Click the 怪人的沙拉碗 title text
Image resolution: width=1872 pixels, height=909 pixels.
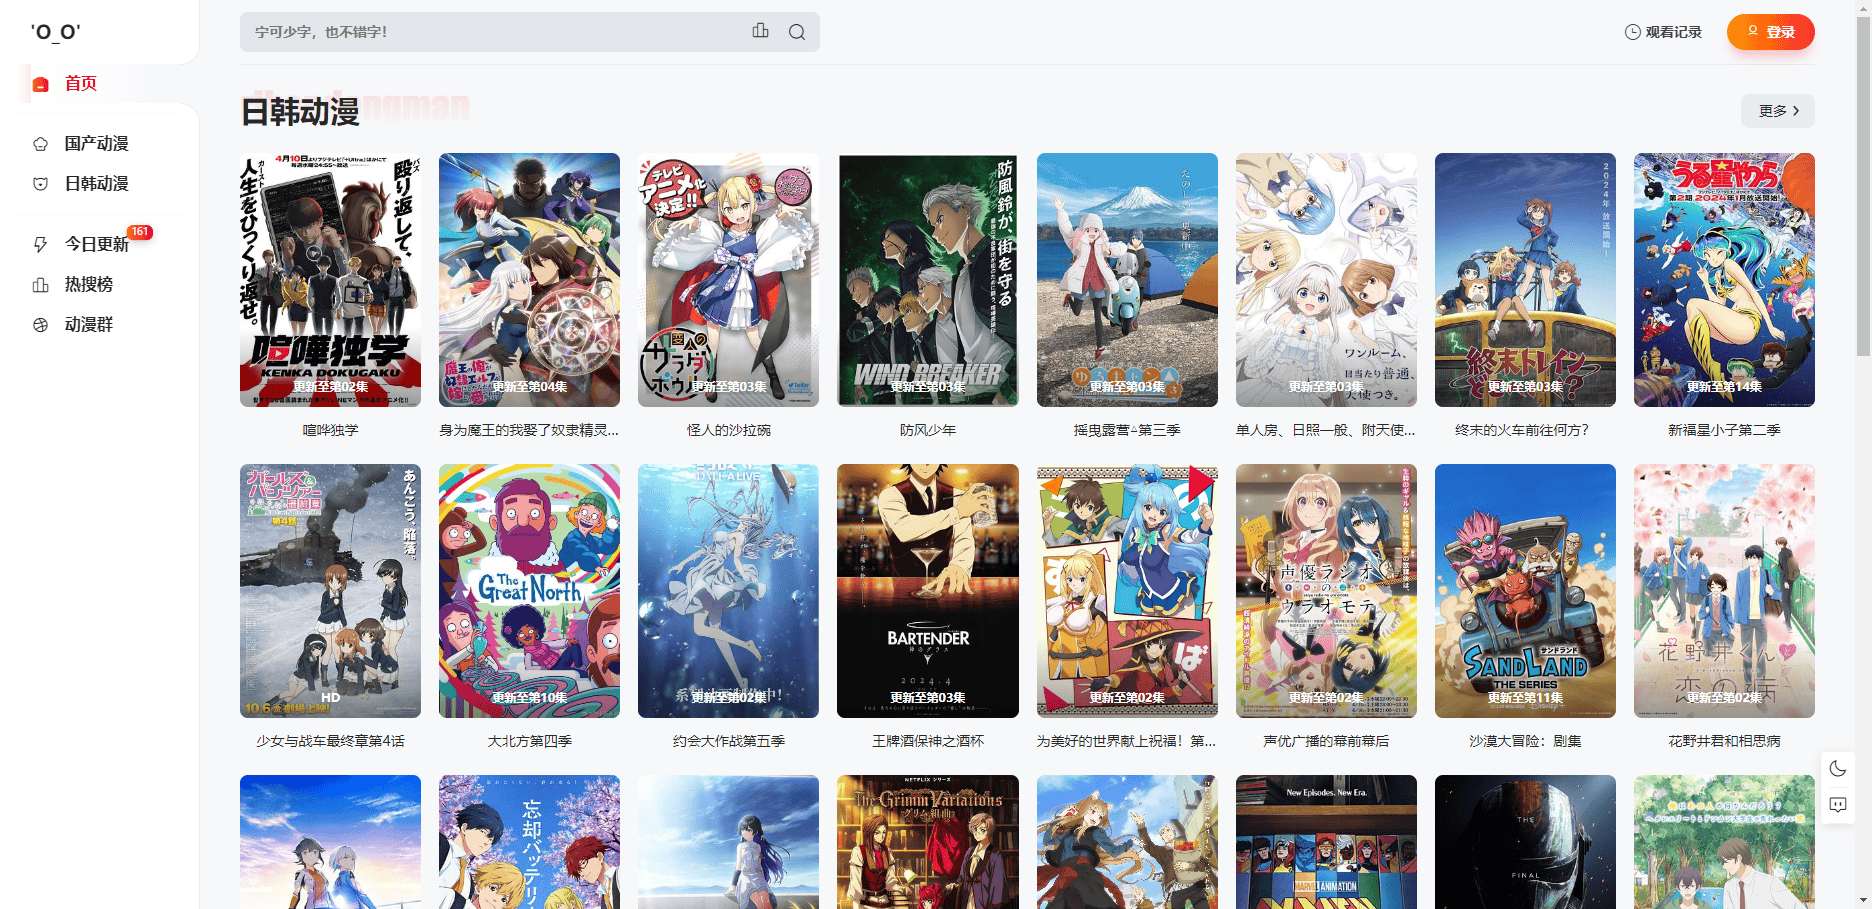coord(728,430)
